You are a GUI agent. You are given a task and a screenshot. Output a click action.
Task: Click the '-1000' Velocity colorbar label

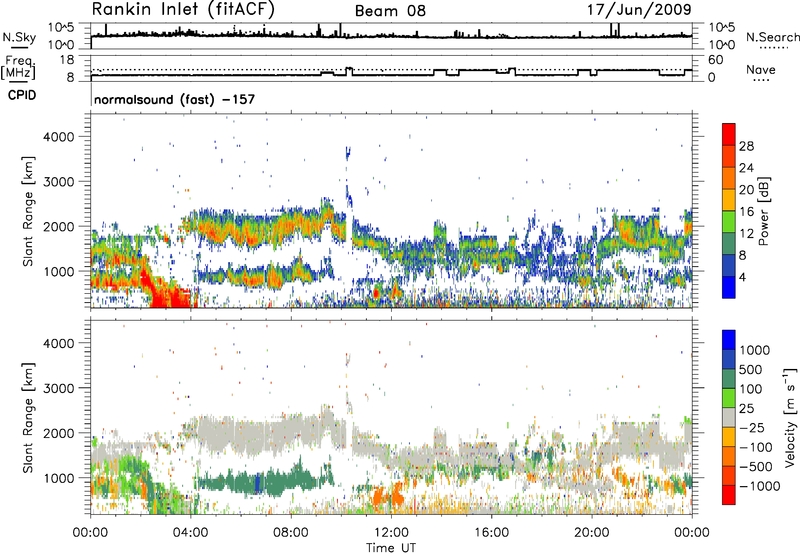[759, 486]
